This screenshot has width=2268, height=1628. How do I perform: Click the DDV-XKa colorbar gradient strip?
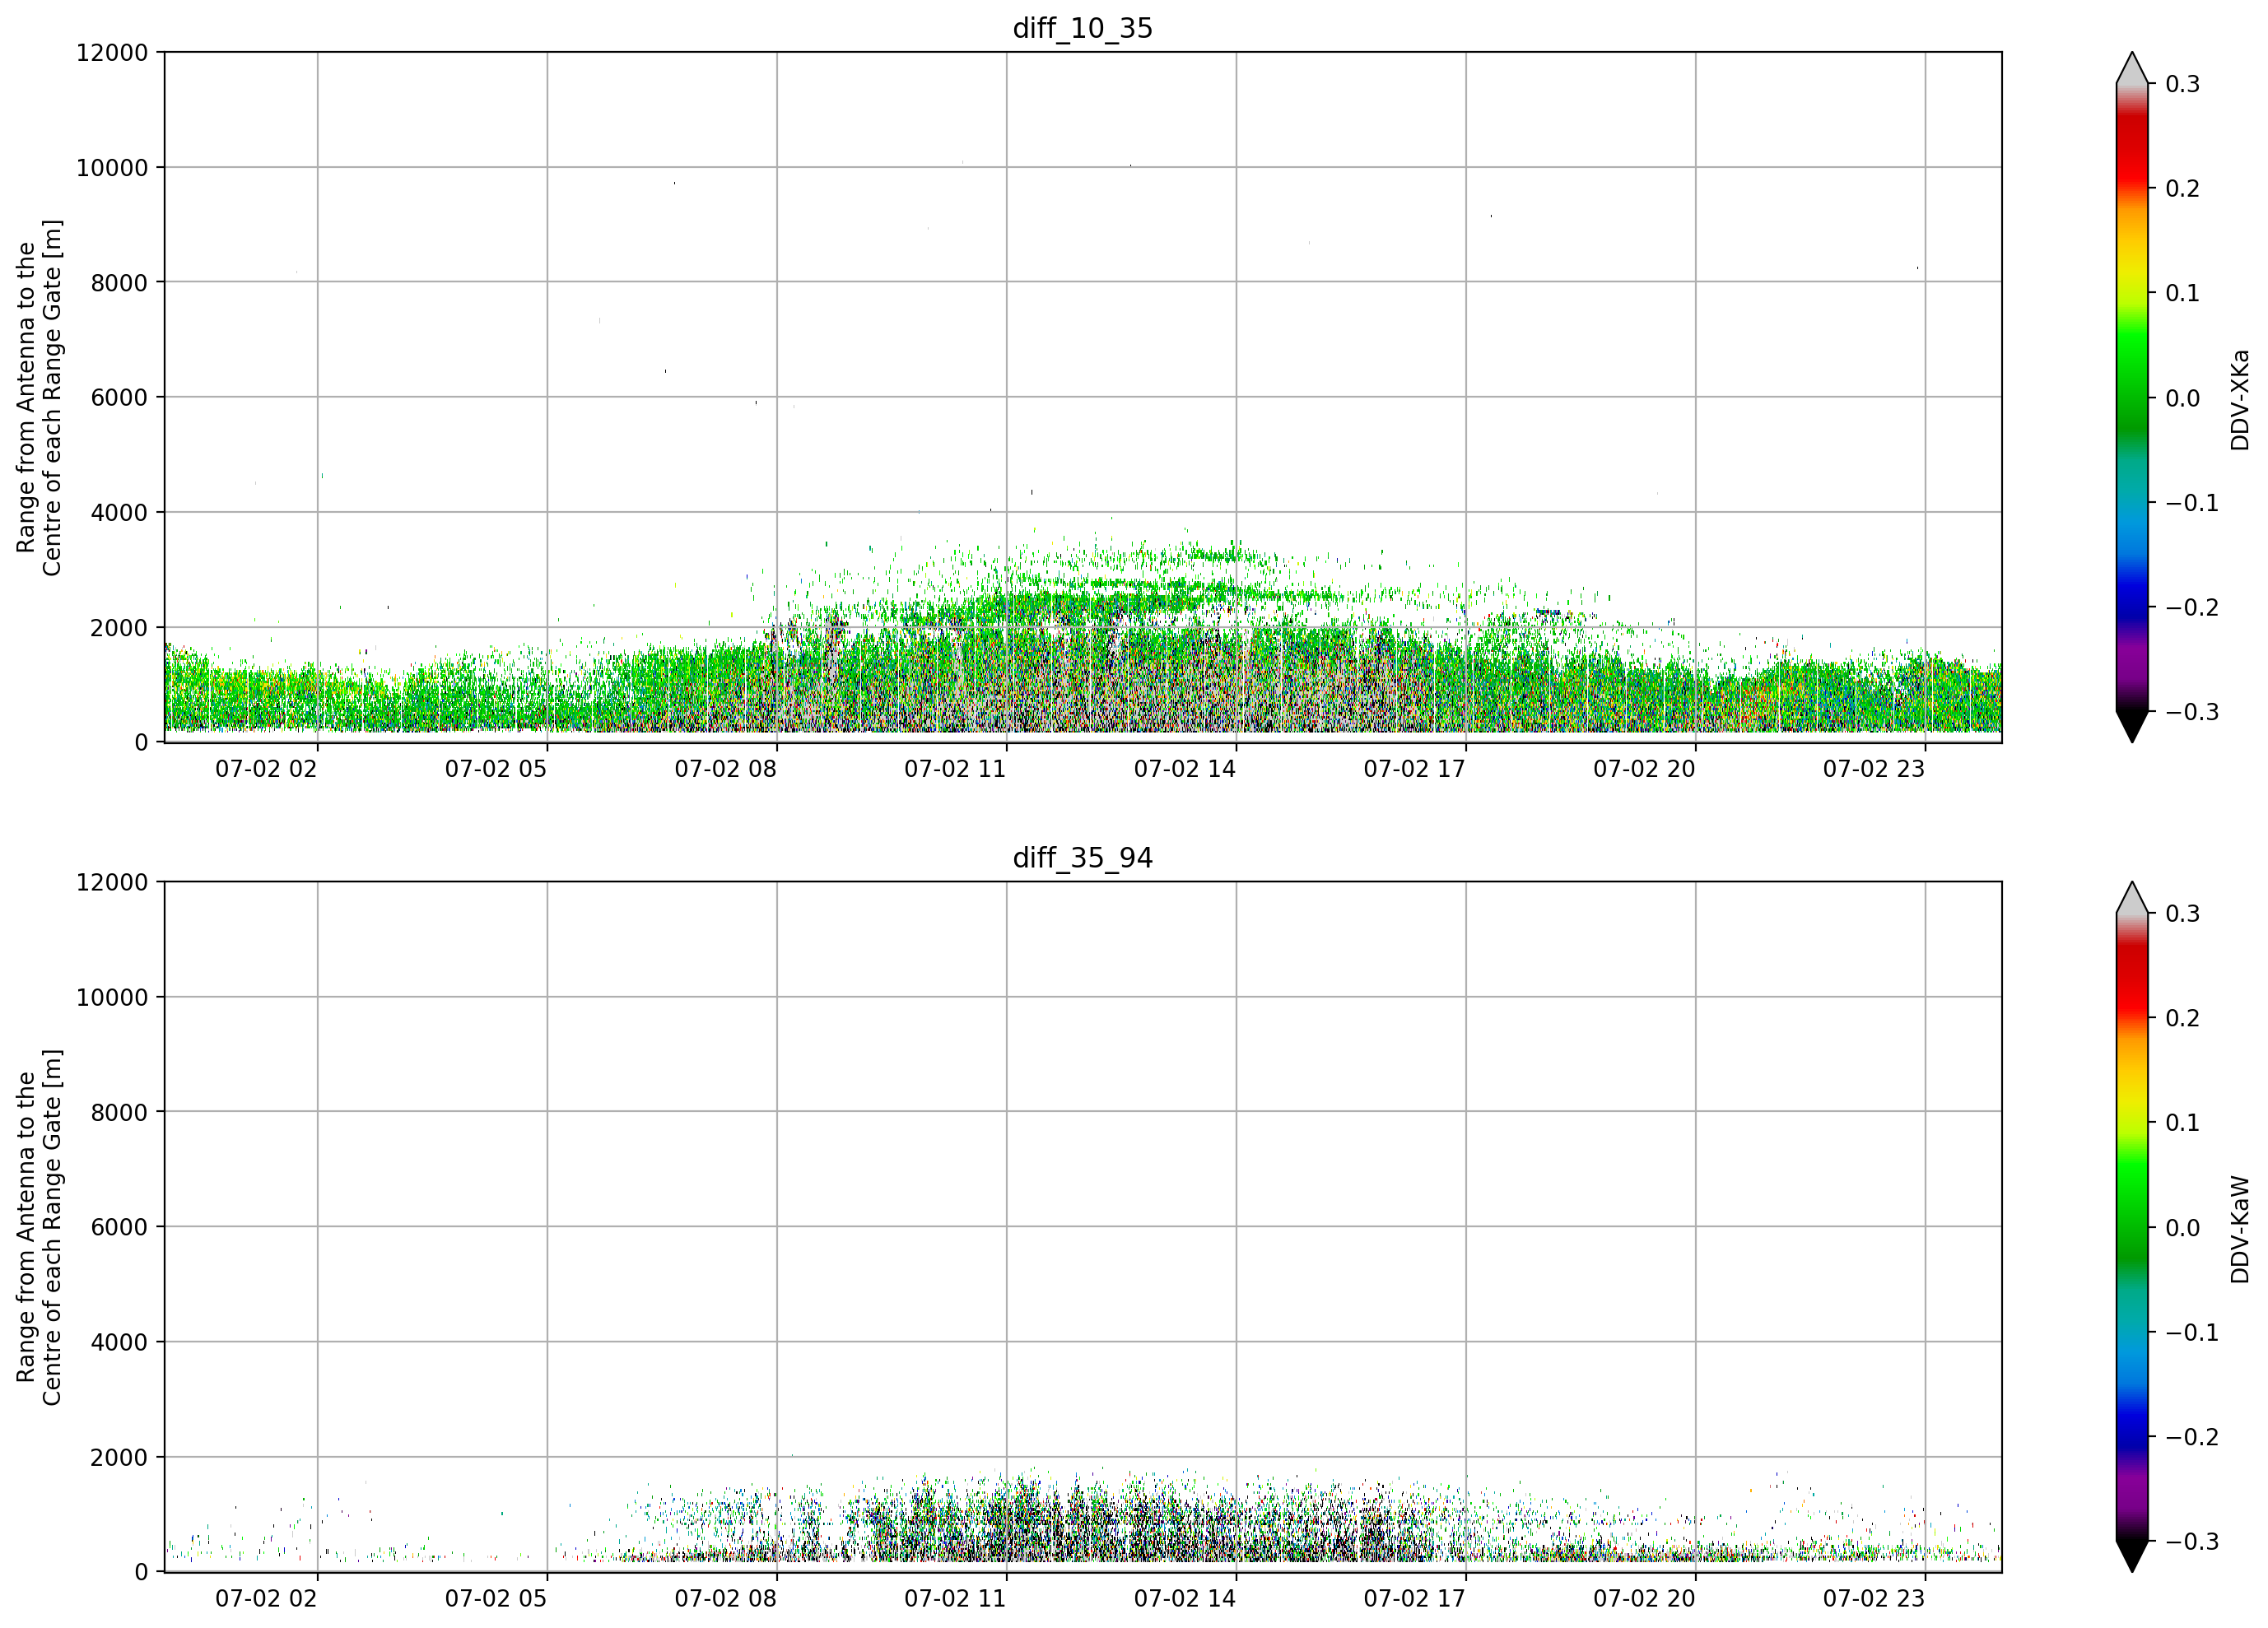(2132, 397)
